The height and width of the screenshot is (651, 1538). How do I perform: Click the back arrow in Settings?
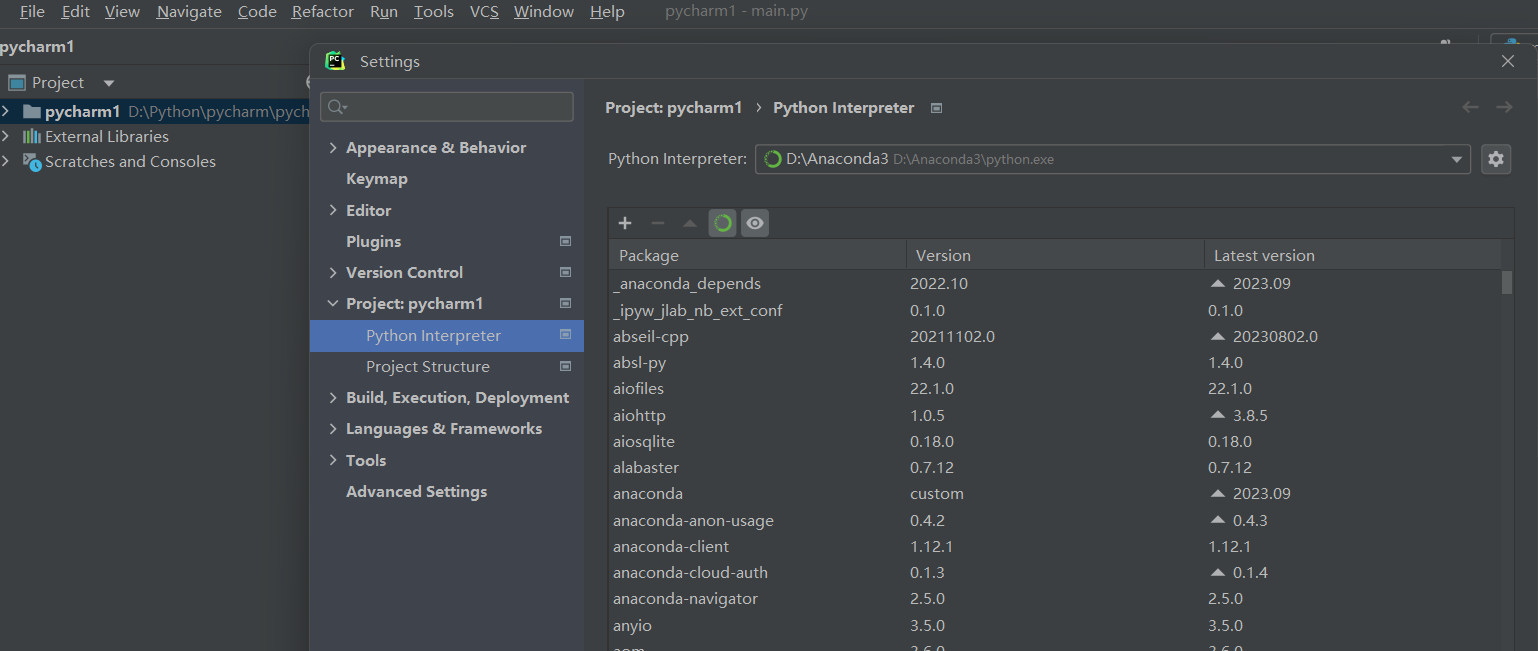1470,107
